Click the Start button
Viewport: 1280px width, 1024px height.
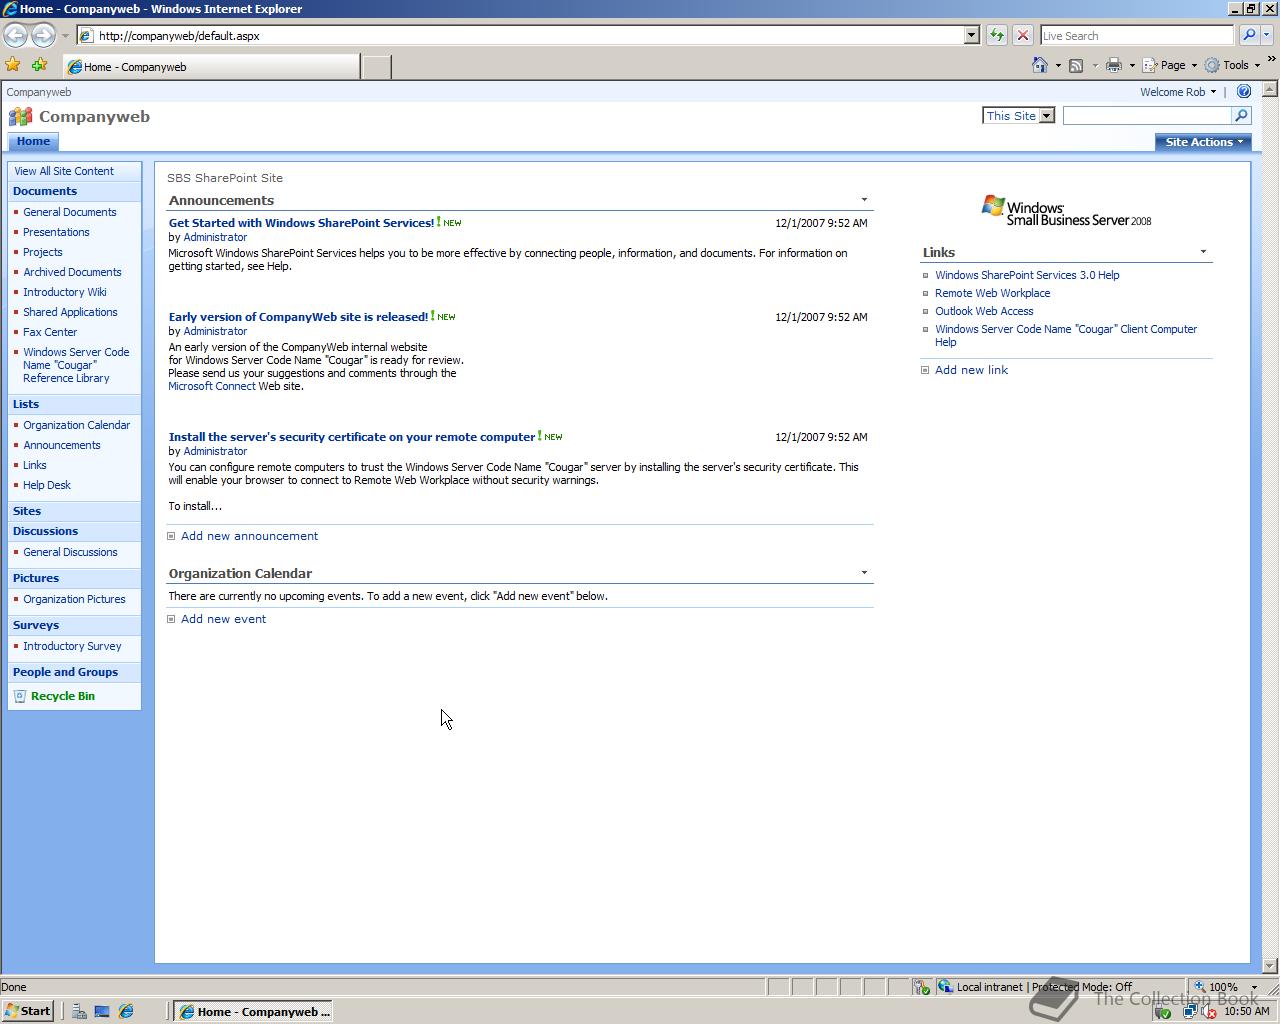(28, 1011)
